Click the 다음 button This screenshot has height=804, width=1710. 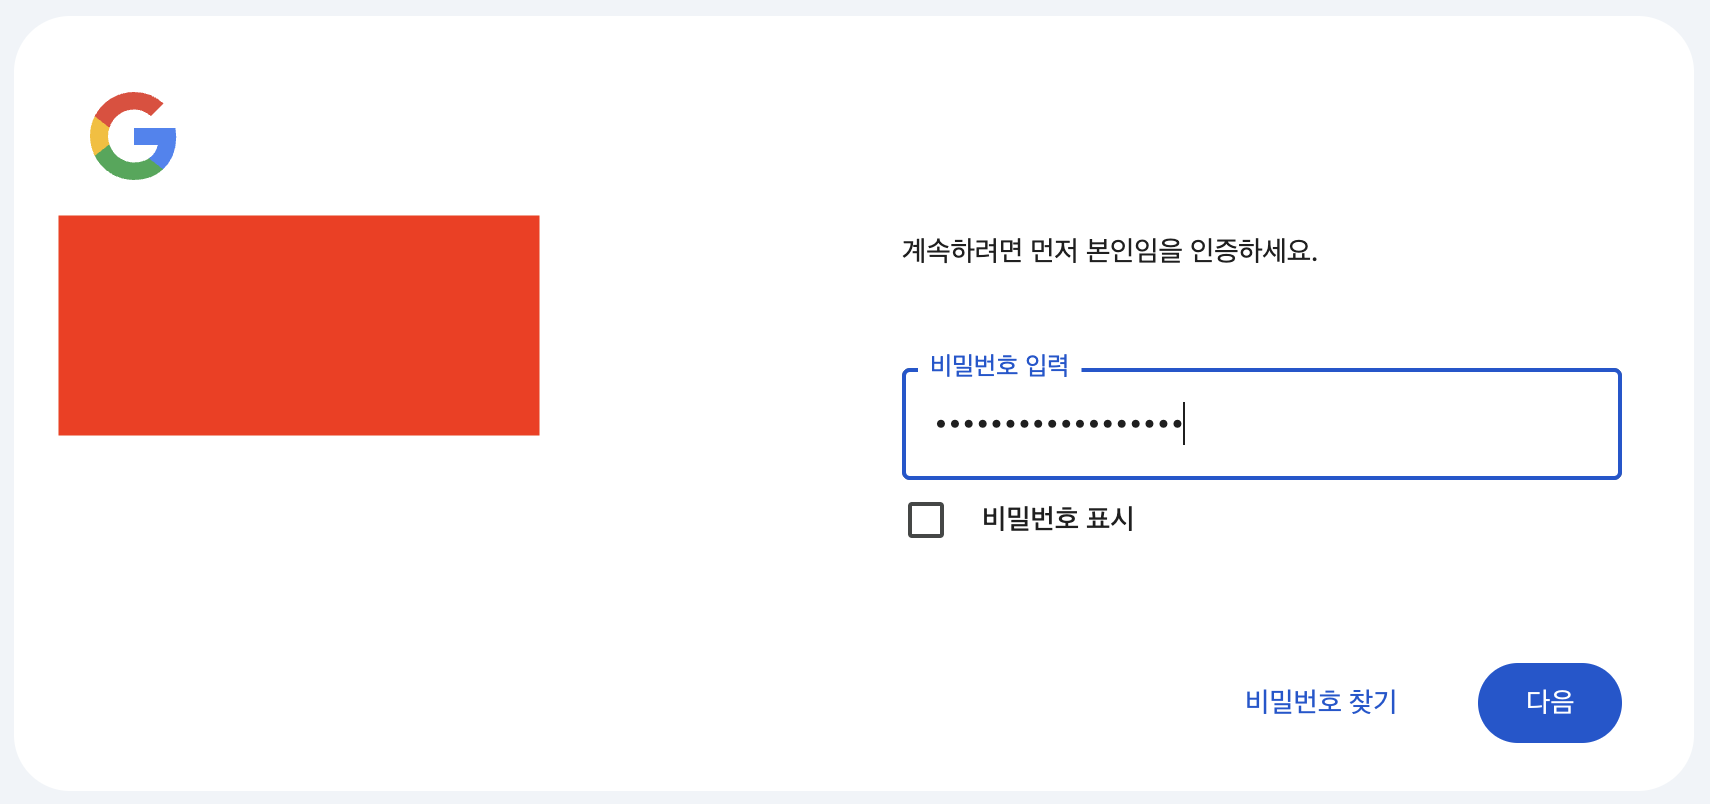pyautogui.click(x=1549, y=702)
